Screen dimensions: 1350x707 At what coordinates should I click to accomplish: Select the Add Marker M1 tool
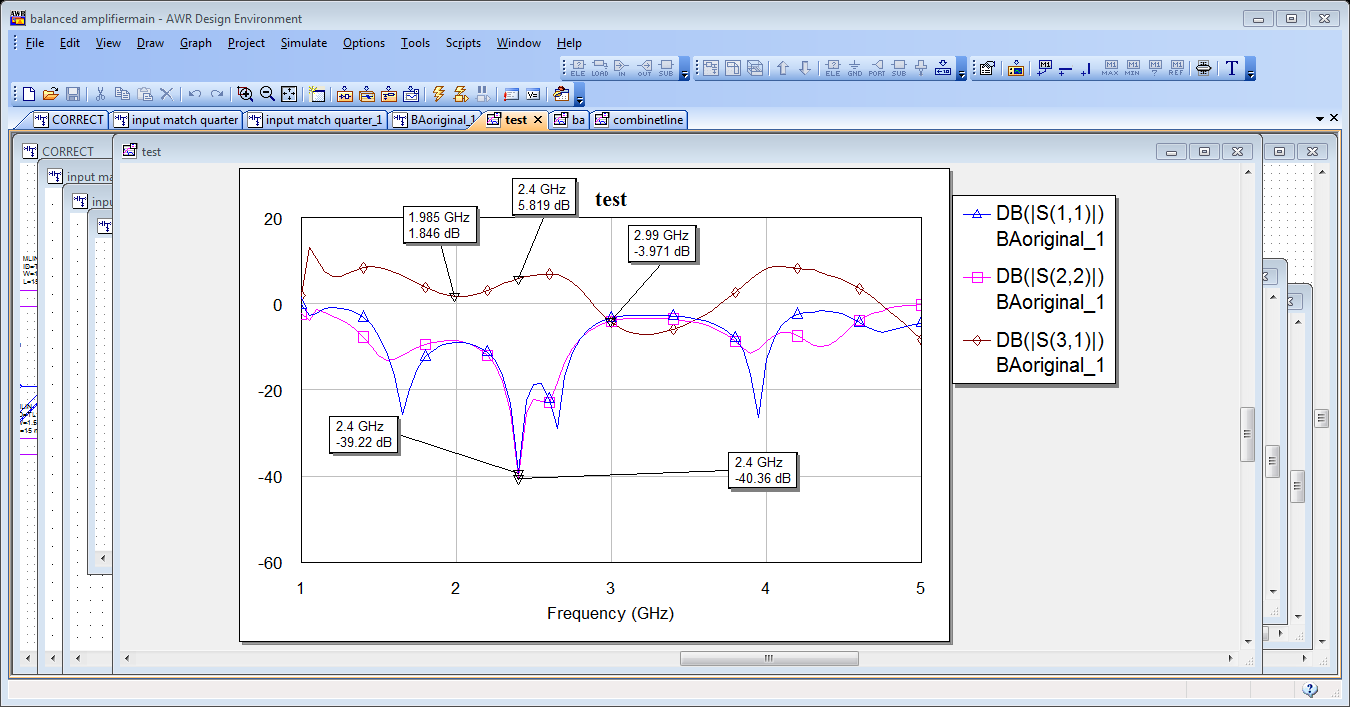click(1045, 69)
